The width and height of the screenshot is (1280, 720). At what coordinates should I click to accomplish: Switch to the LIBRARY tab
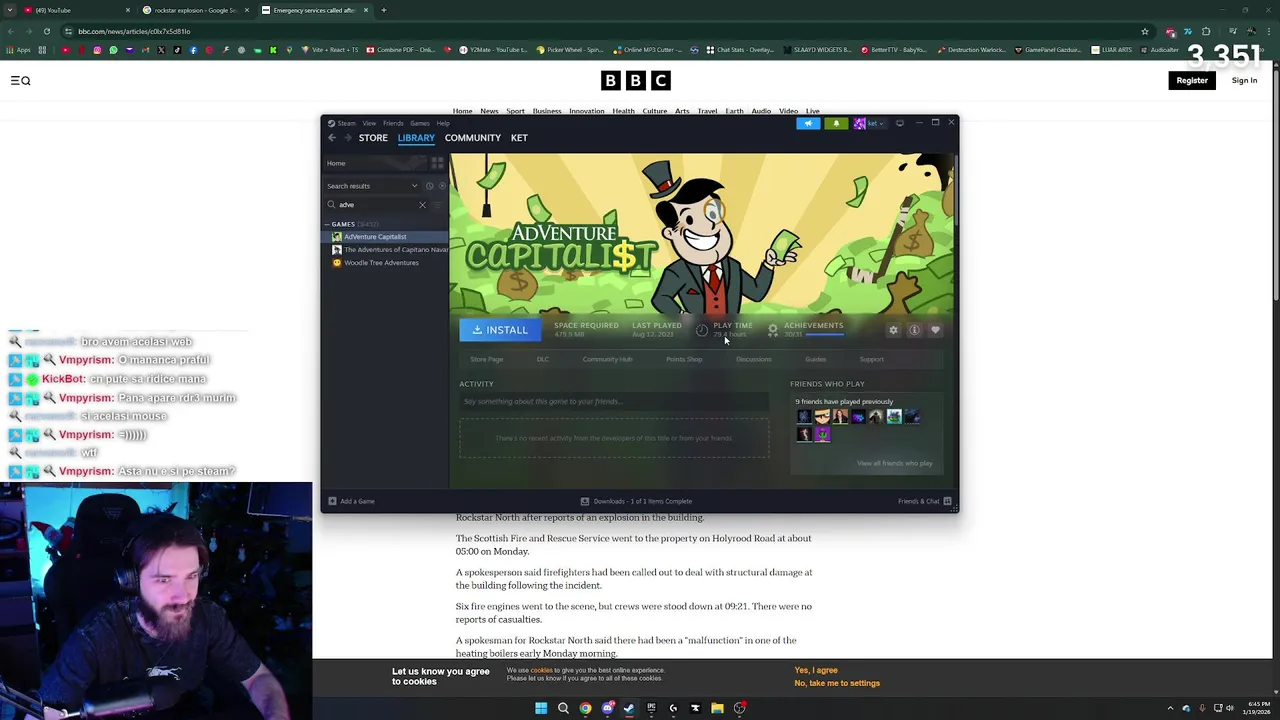pos(416,138)
